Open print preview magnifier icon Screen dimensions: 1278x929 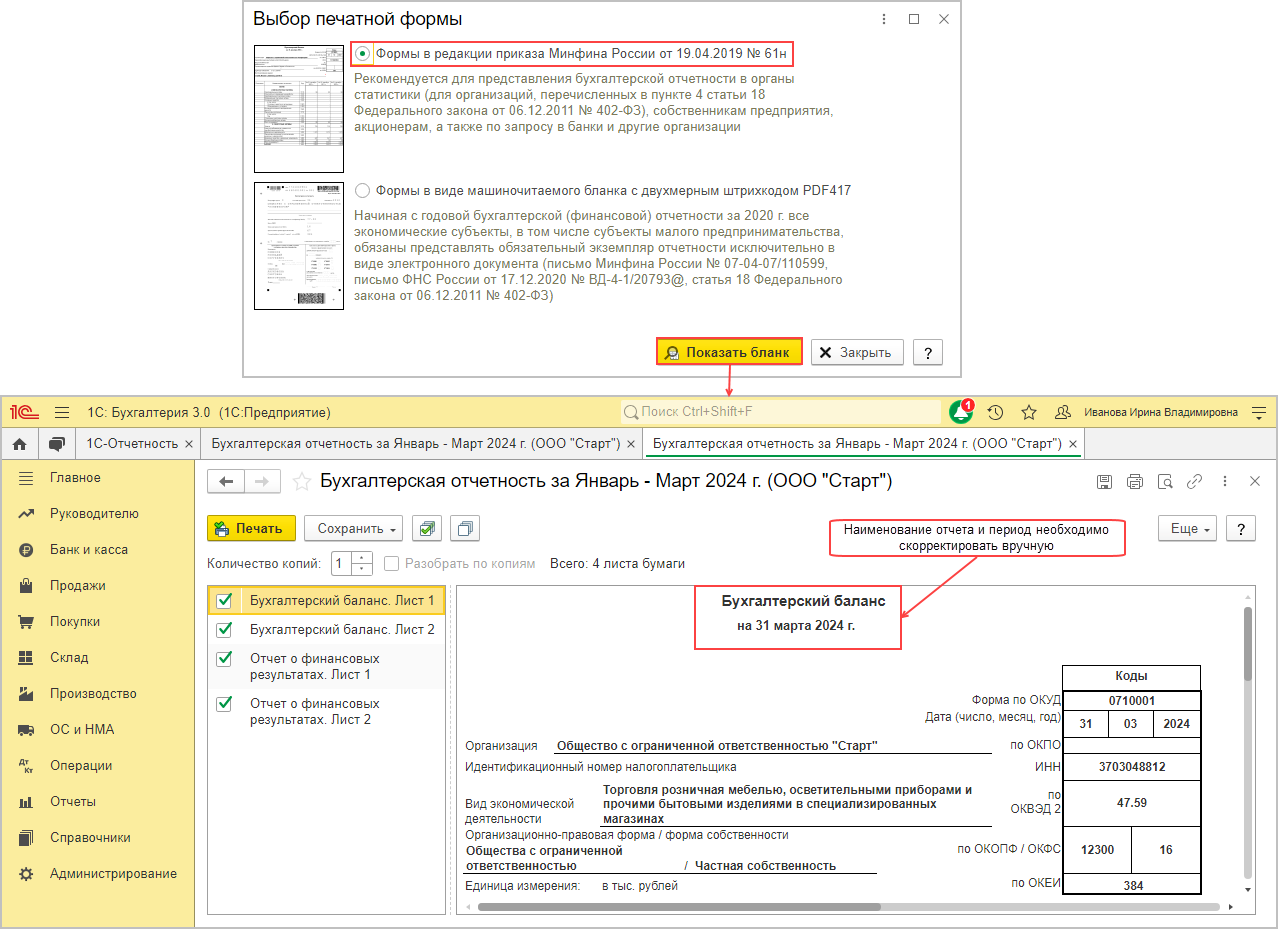[x=1165, y=481]
